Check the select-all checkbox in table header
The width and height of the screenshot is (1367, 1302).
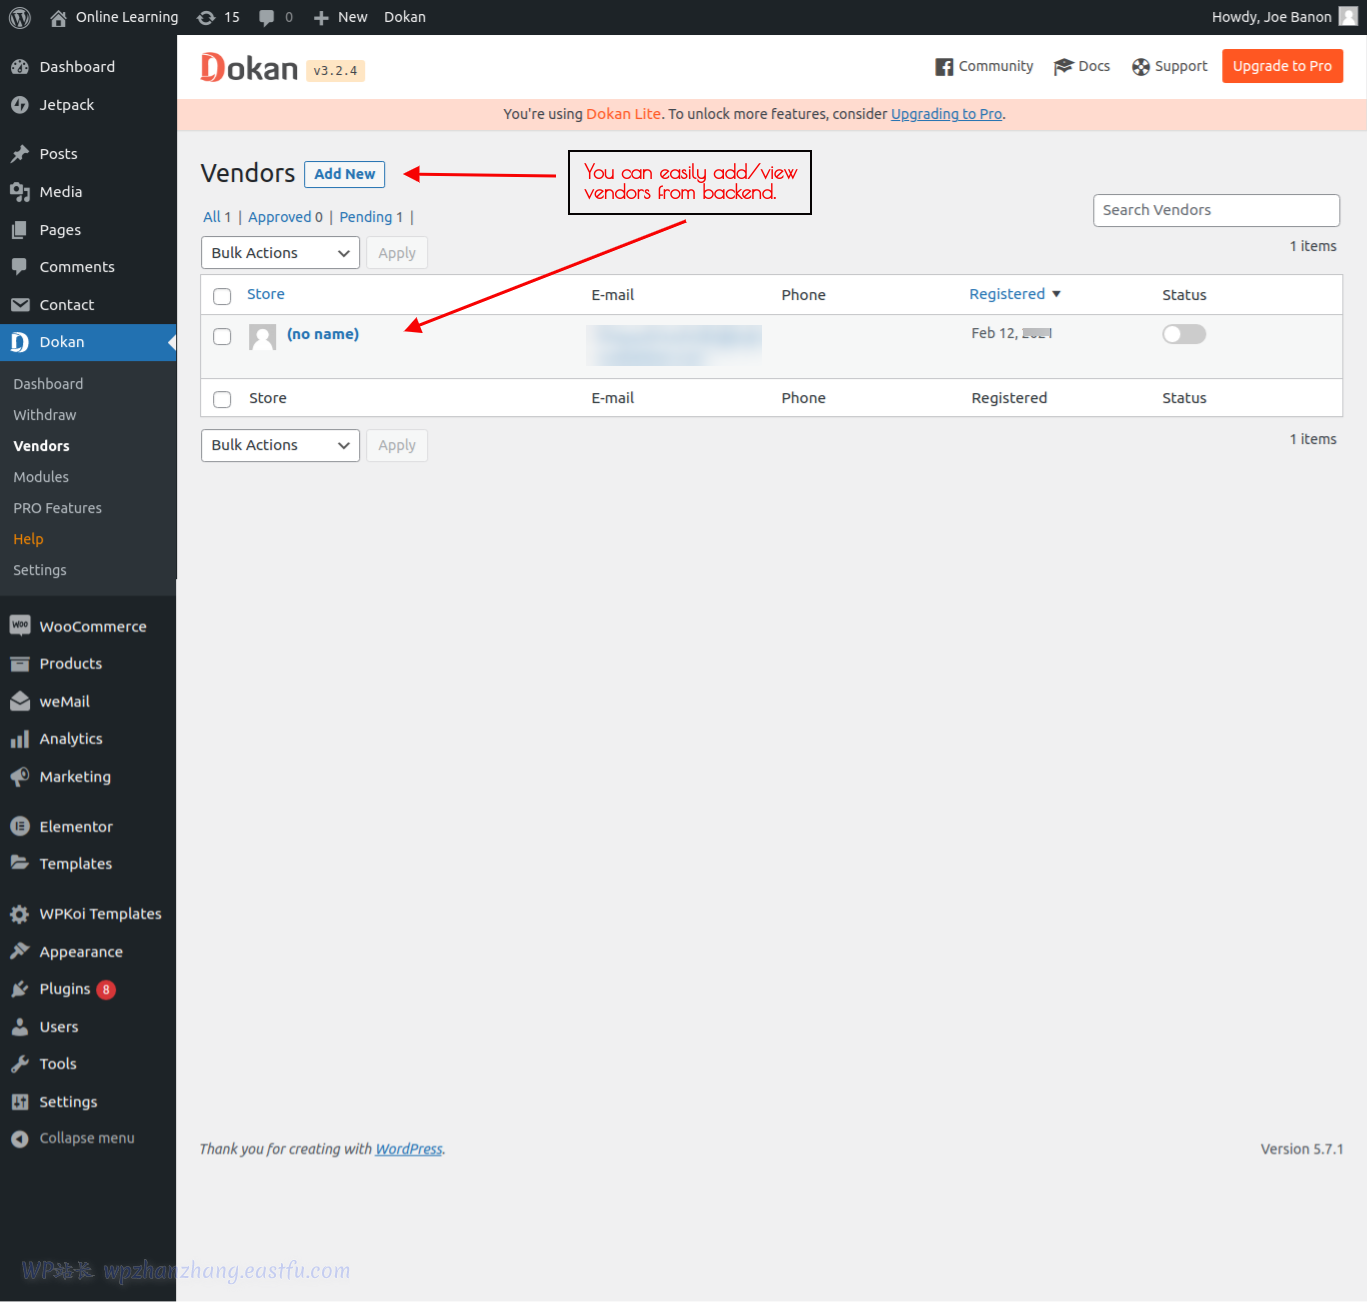222,296
